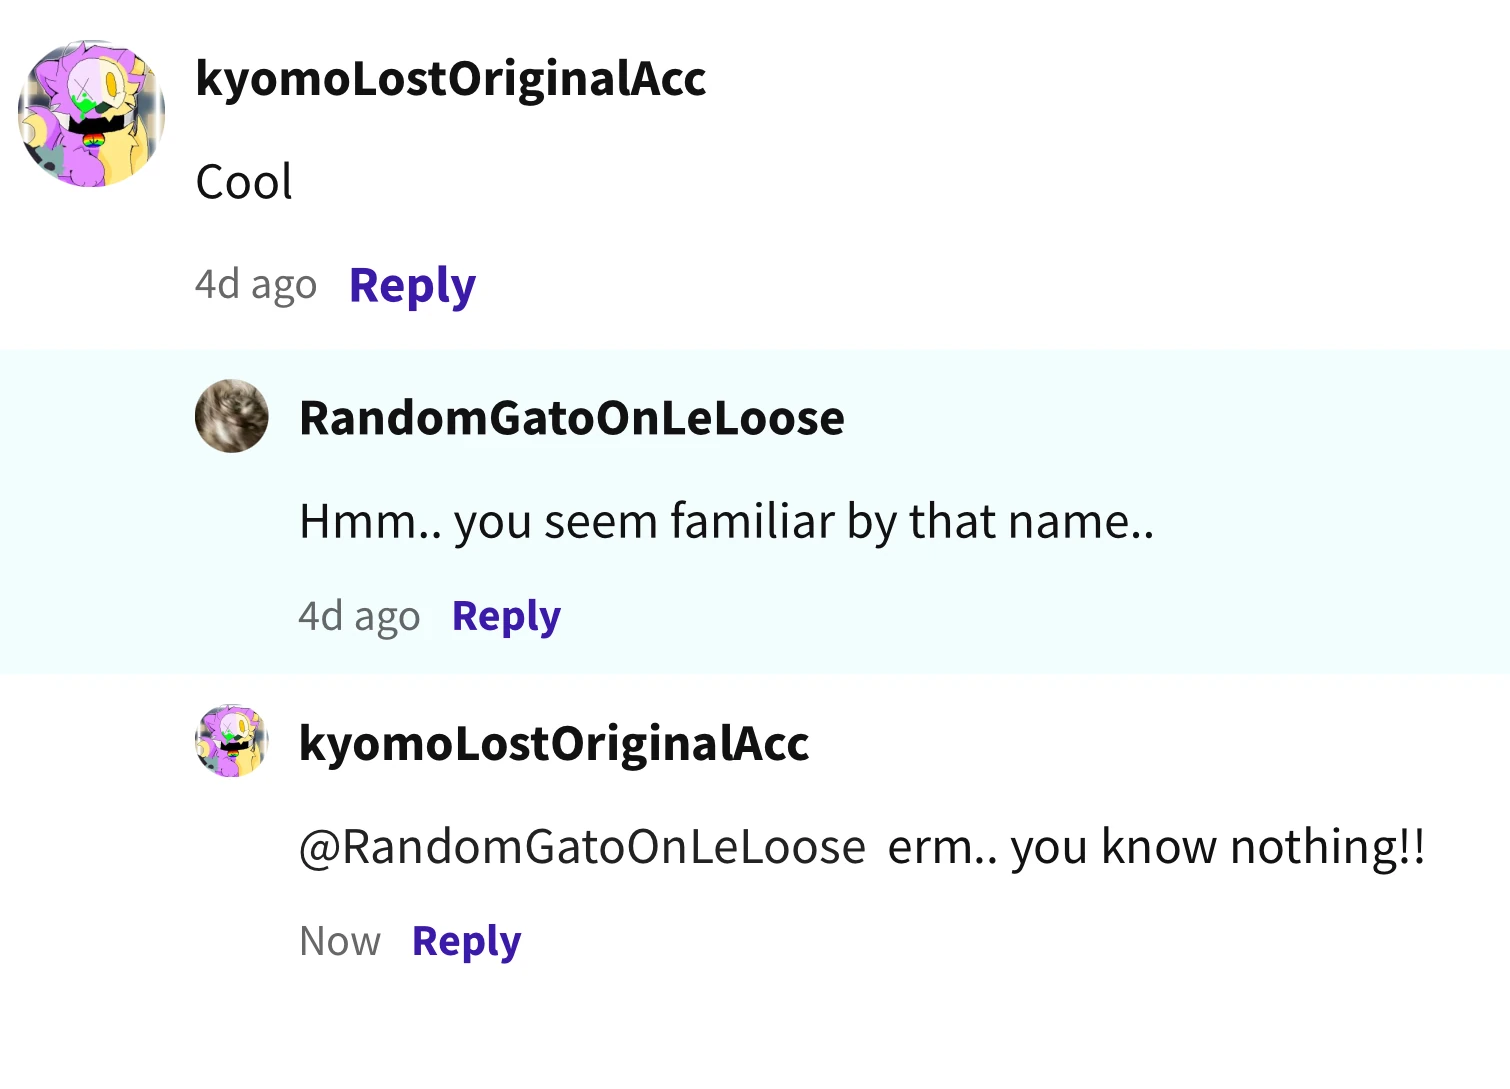Screen dimensions: 1510x1089
Task: Click the word "Hmm.." in the highlighted comment
Action: click(x=370, y=522)
